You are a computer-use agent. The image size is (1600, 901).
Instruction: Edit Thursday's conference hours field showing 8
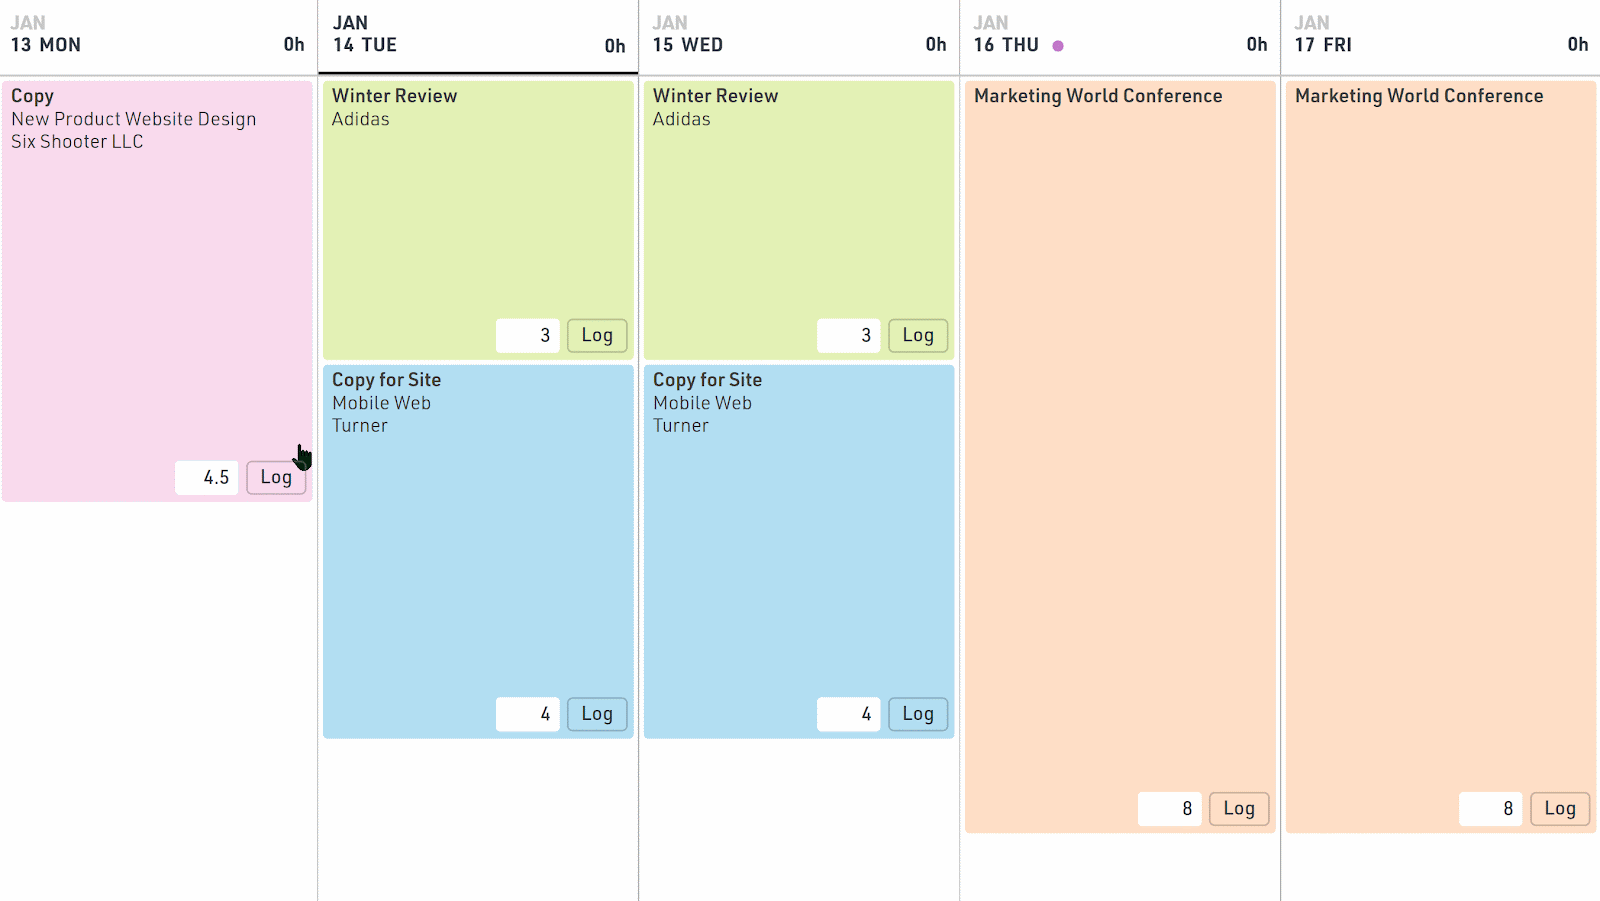1170,808
